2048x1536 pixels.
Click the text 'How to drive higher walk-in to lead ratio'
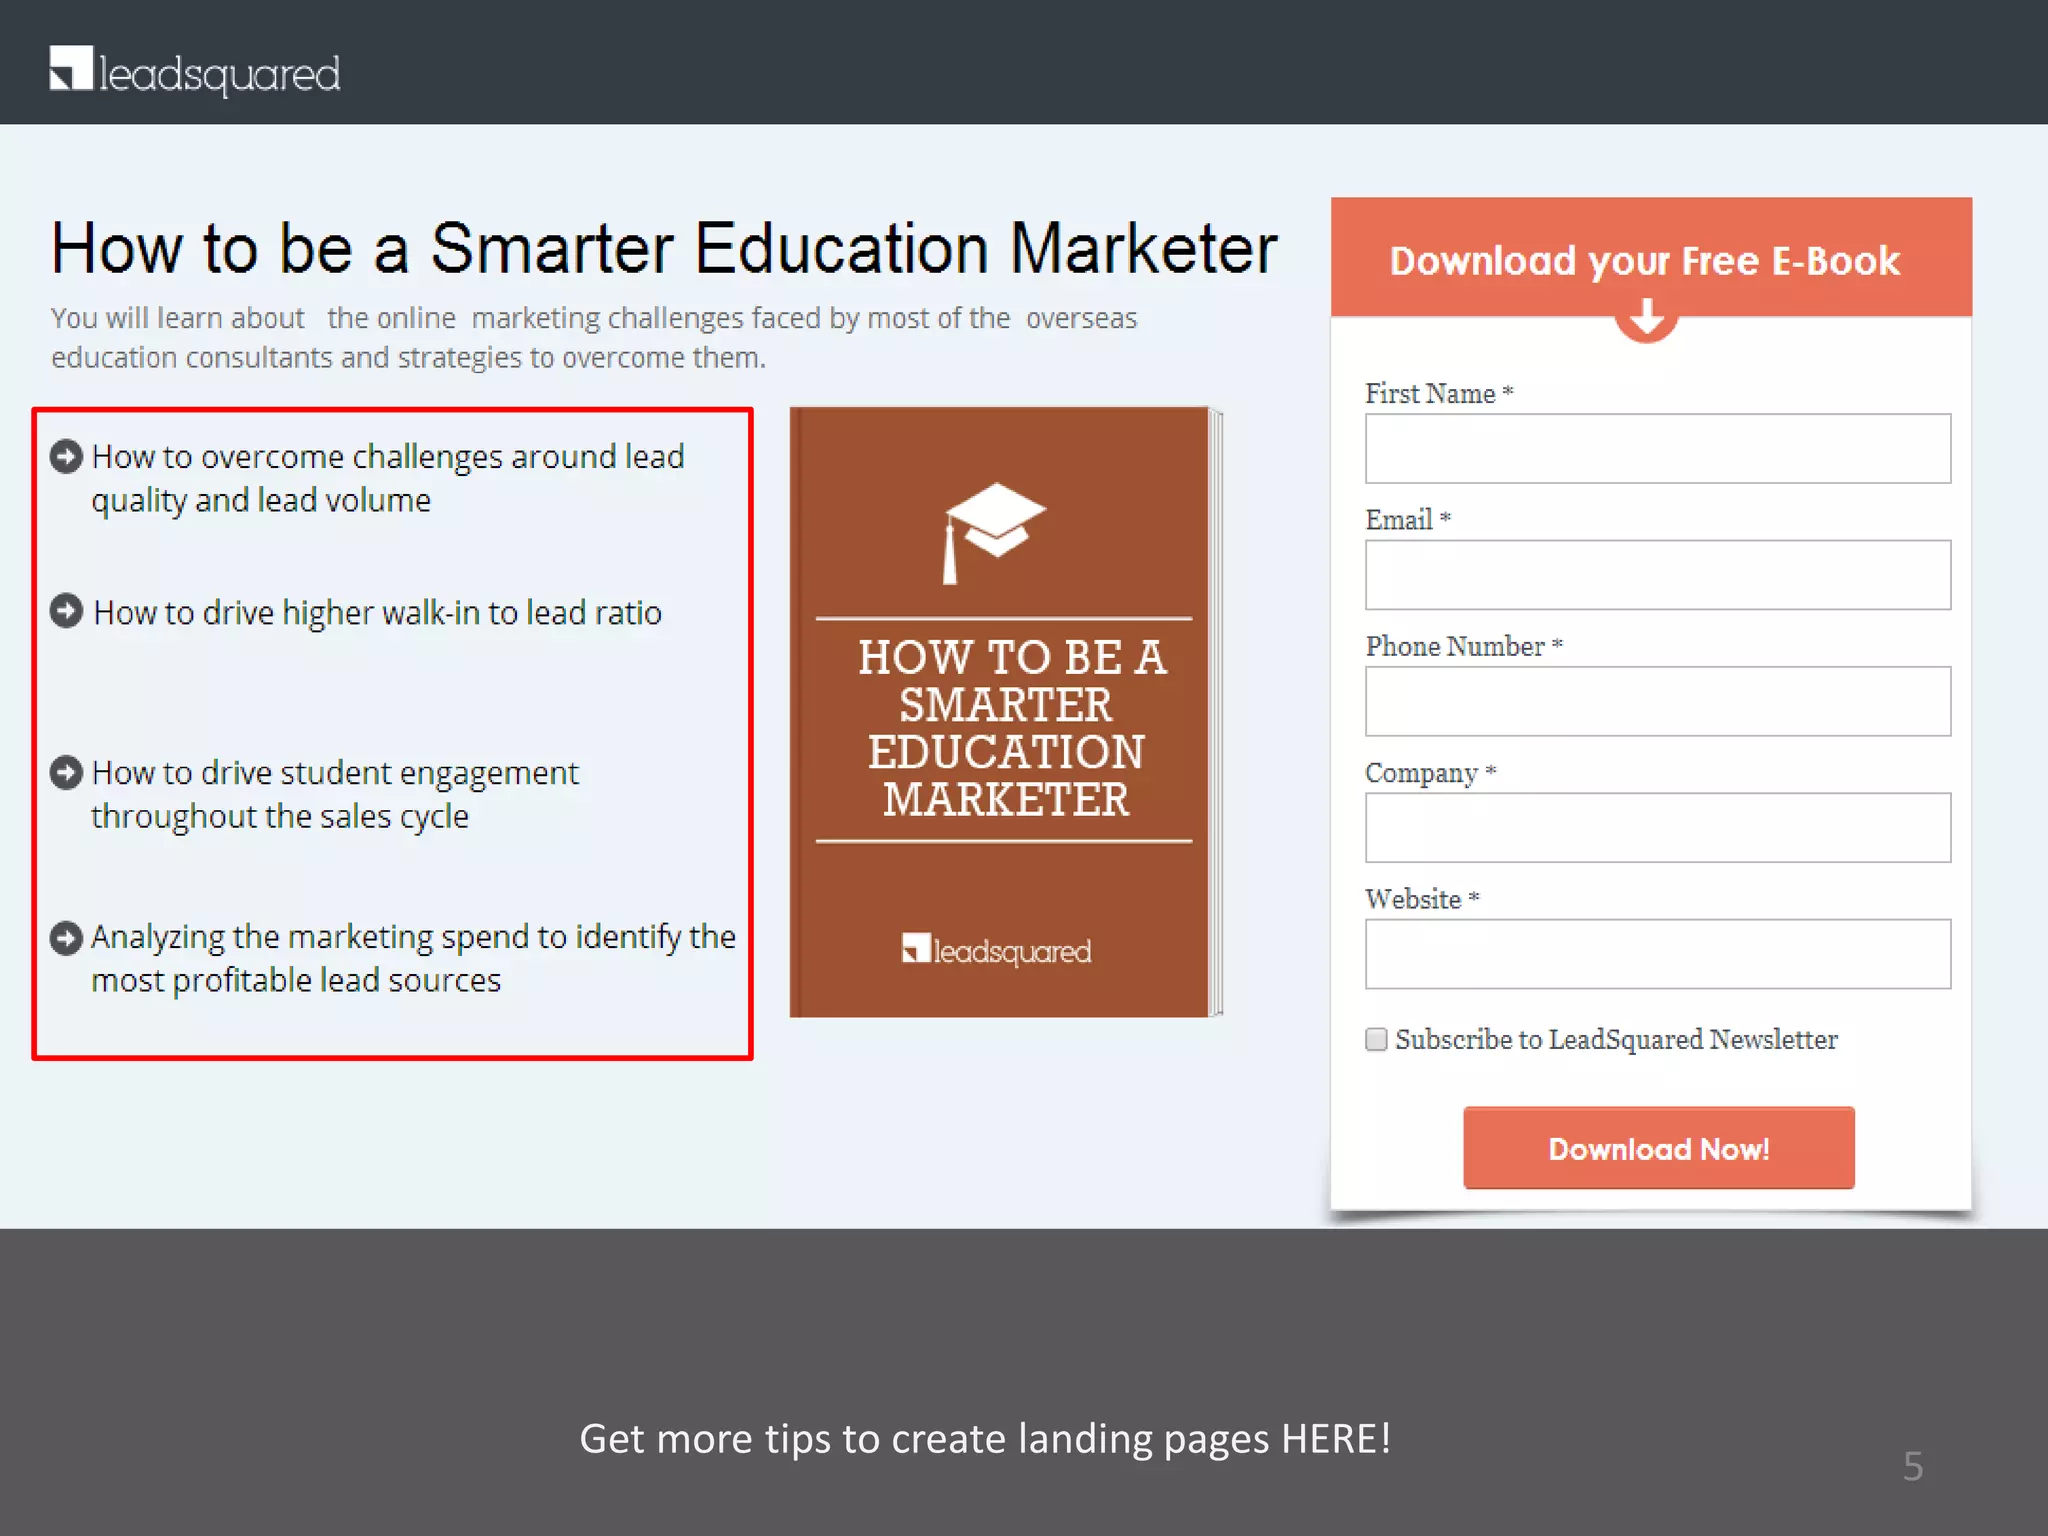click(x=377, y=612)
